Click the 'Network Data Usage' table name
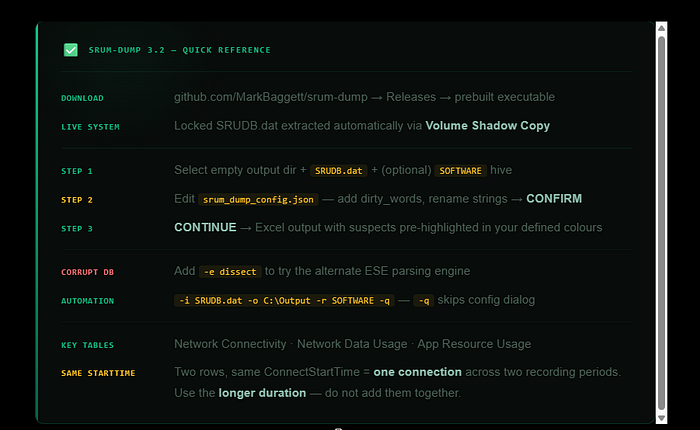 tap(352, 344)
